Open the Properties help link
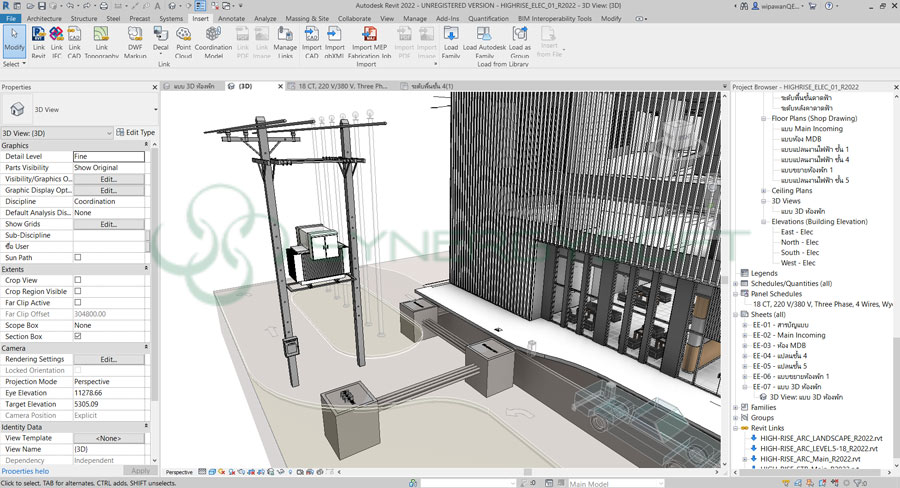 pyautogui.click(x=25, y=471)
